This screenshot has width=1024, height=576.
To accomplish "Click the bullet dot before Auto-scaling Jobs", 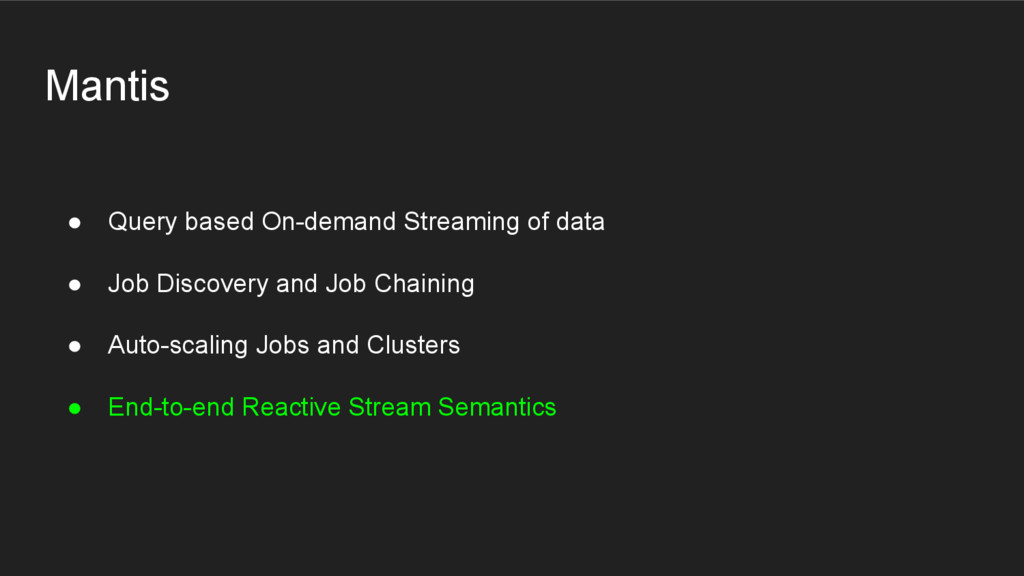I will click(74, 346).
